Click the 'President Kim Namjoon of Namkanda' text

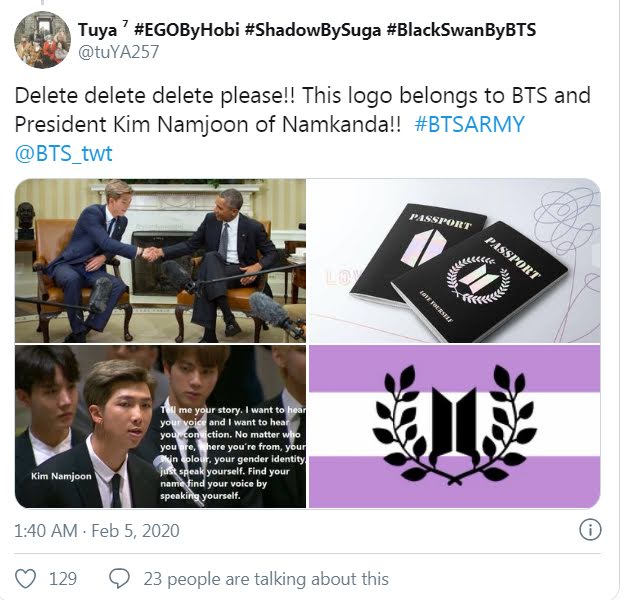click(x=208, y=124)
